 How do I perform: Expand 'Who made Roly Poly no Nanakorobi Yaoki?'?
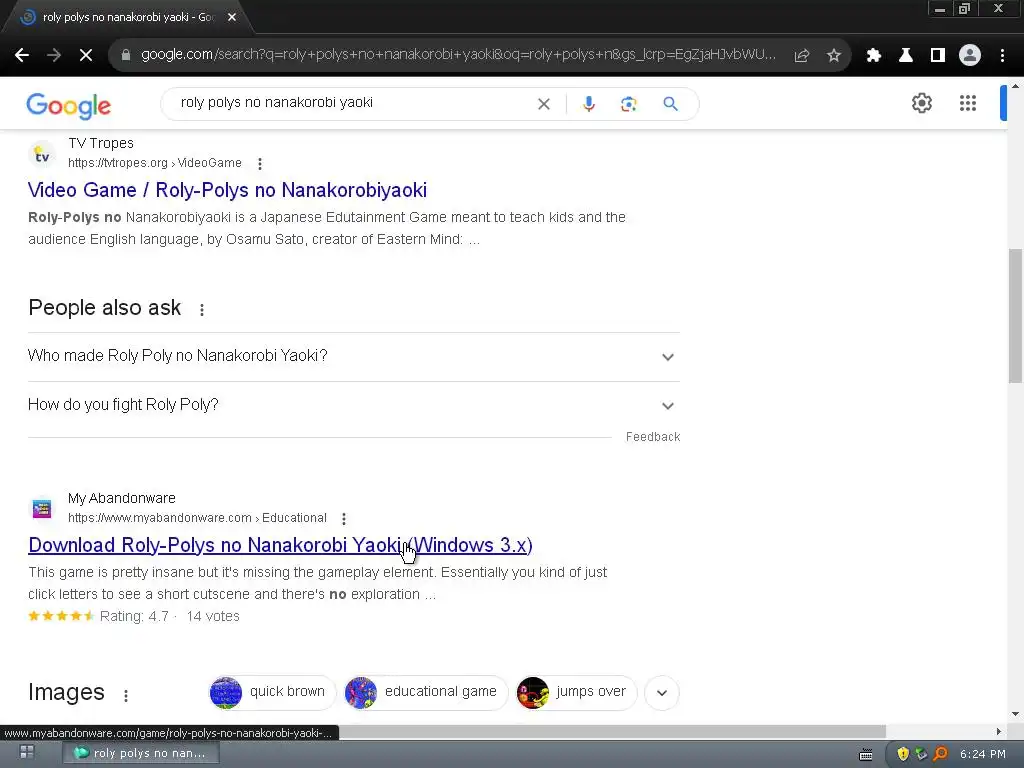353,357
